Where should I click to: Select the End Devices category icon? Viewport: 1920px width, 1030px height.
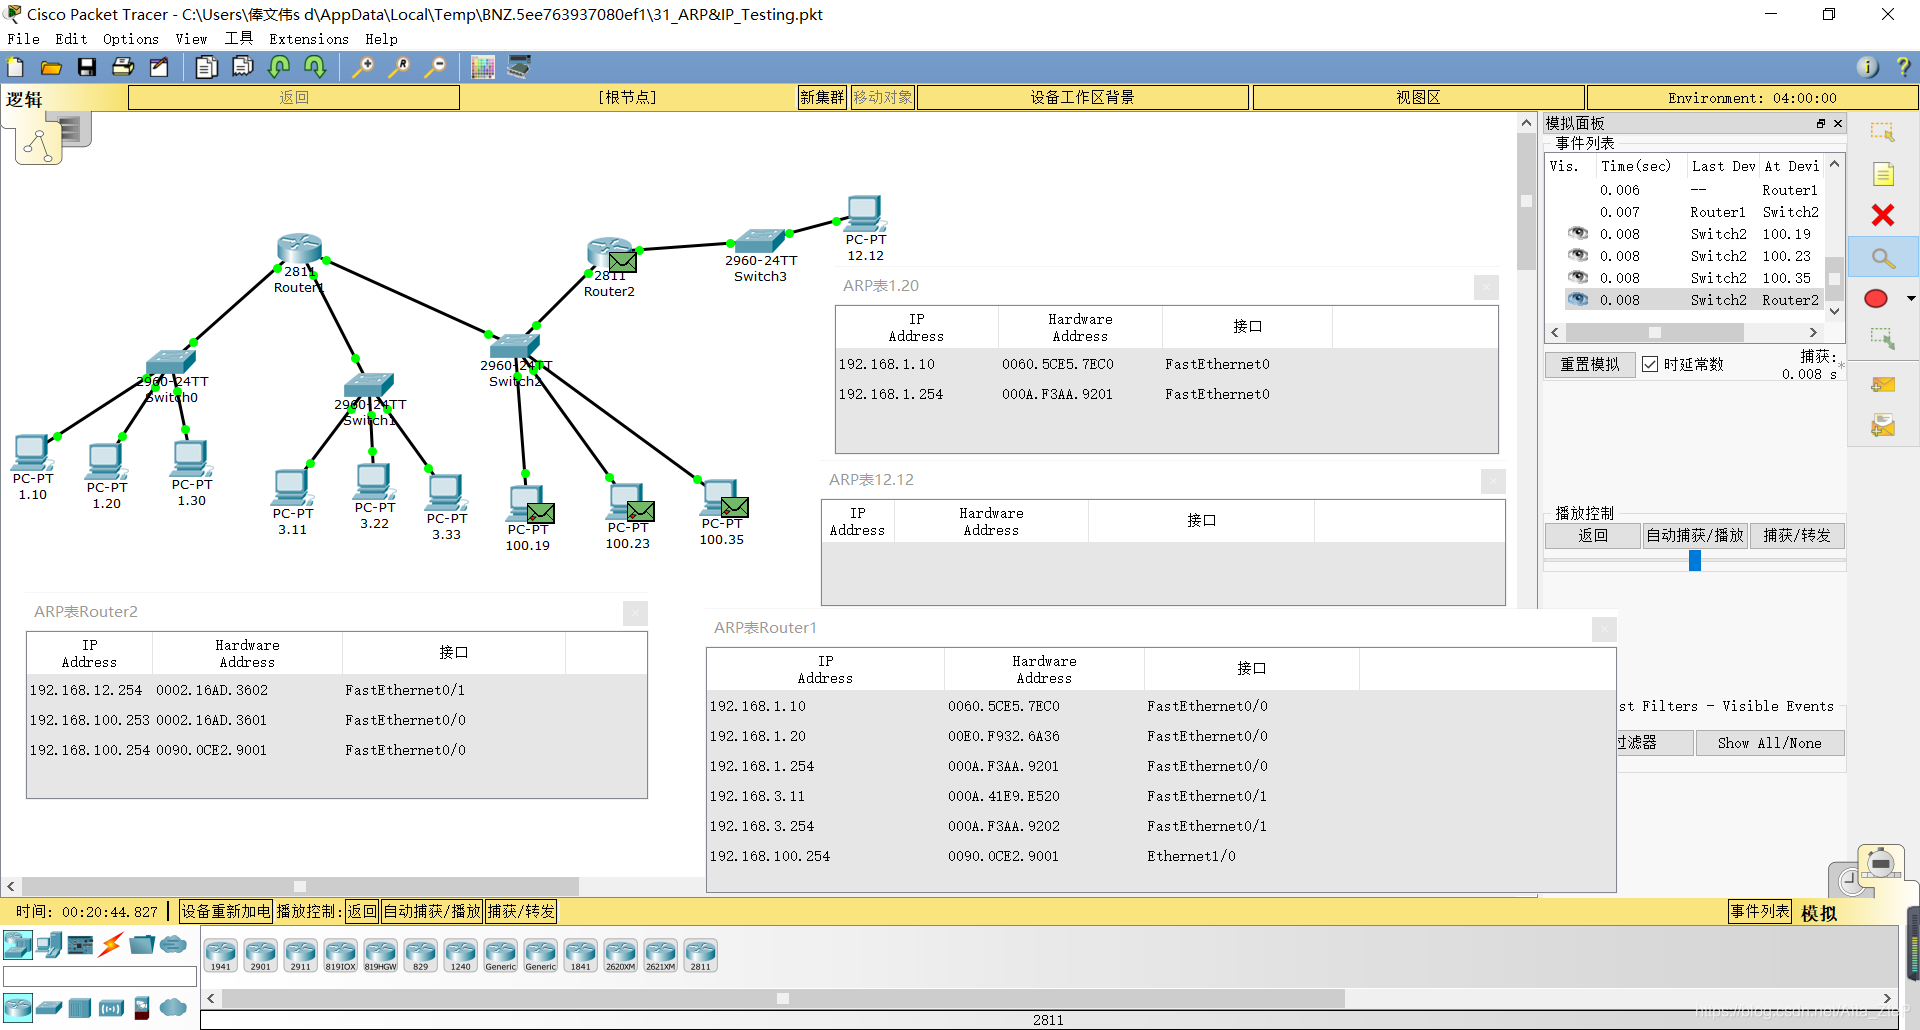tap(49, 944)
